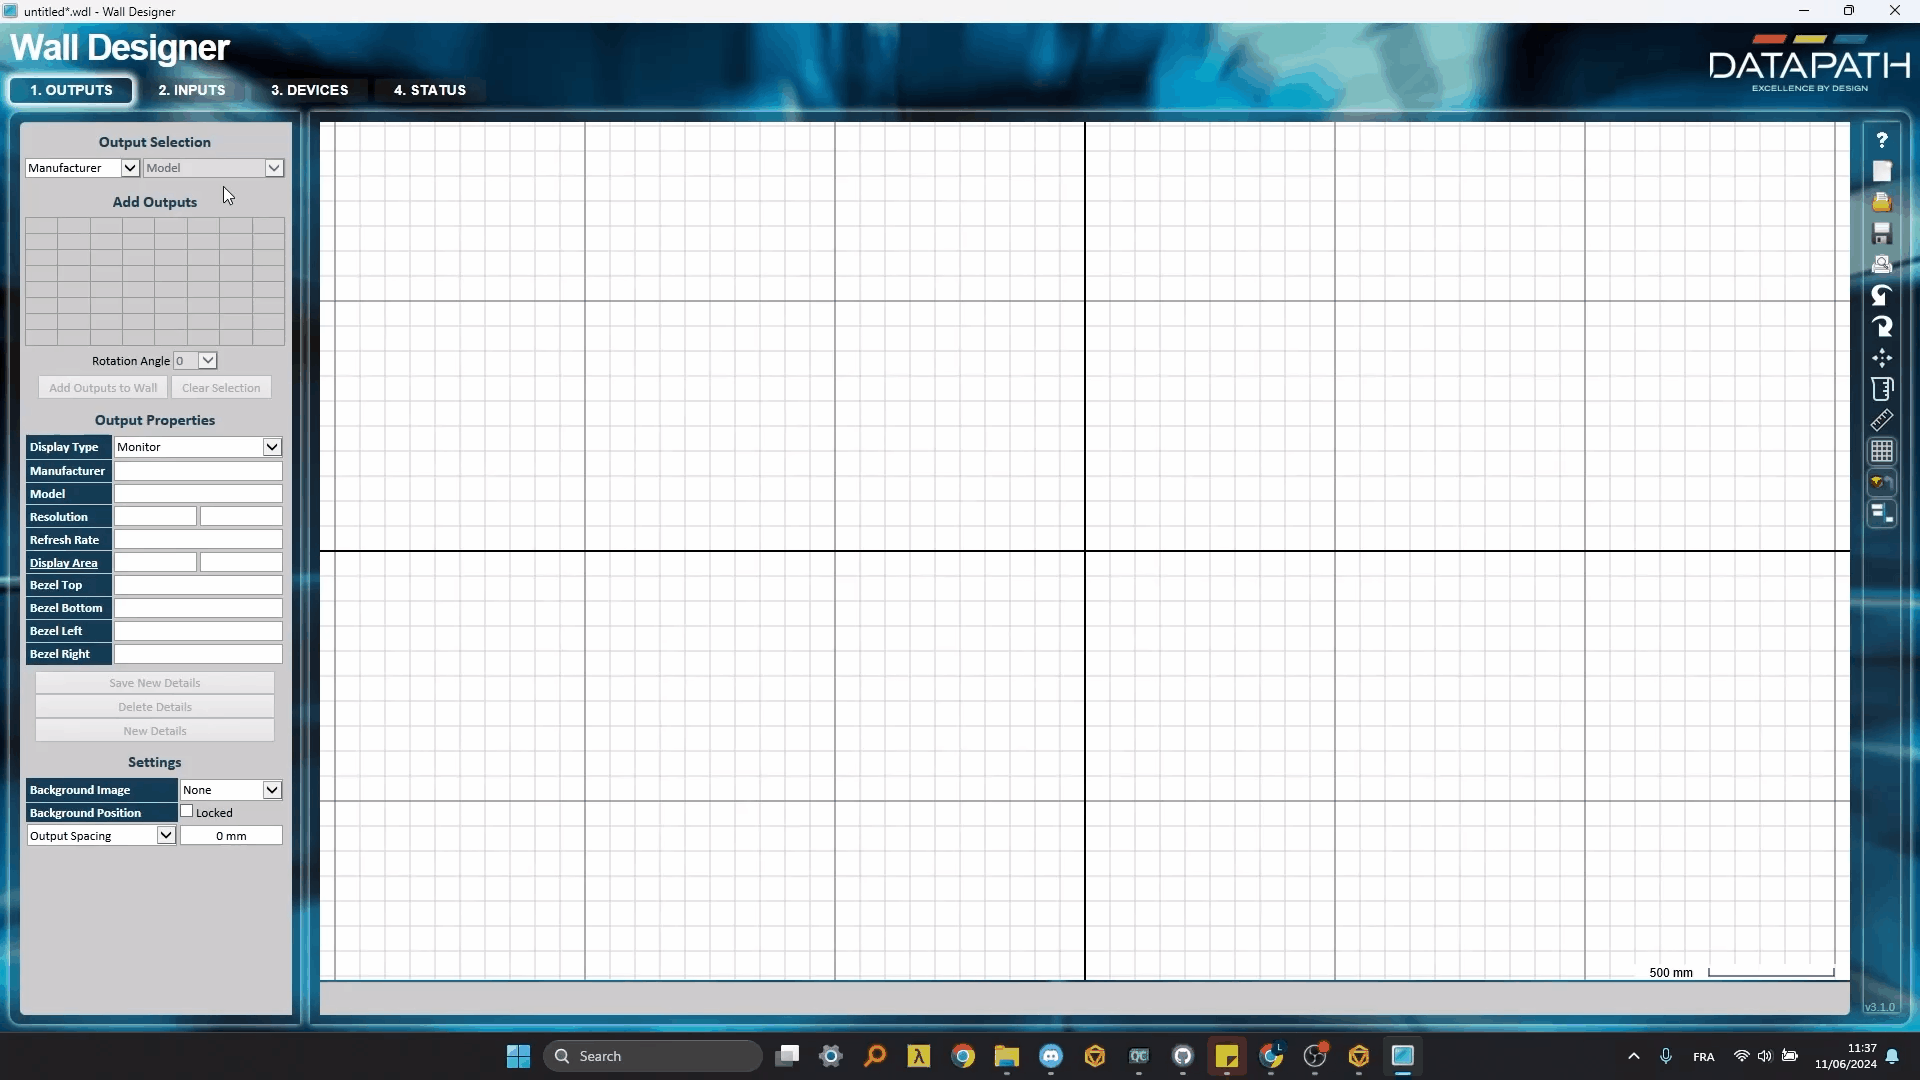Viewport: 1920px width, 1080px height.
Task: Click the New Details button
Action: point(155,731)
